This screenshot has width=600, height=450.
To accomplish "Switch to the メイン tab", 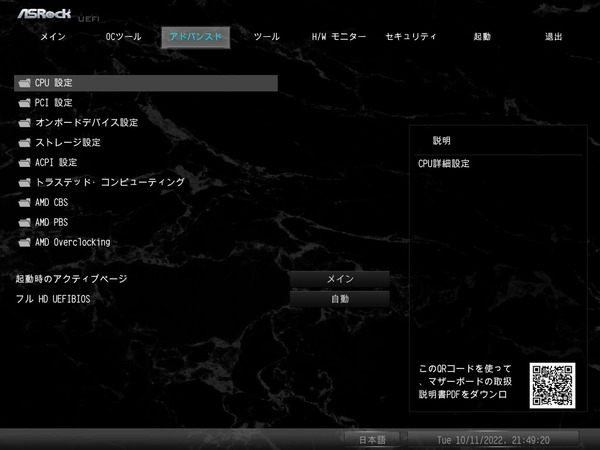I will pos(54,37).
